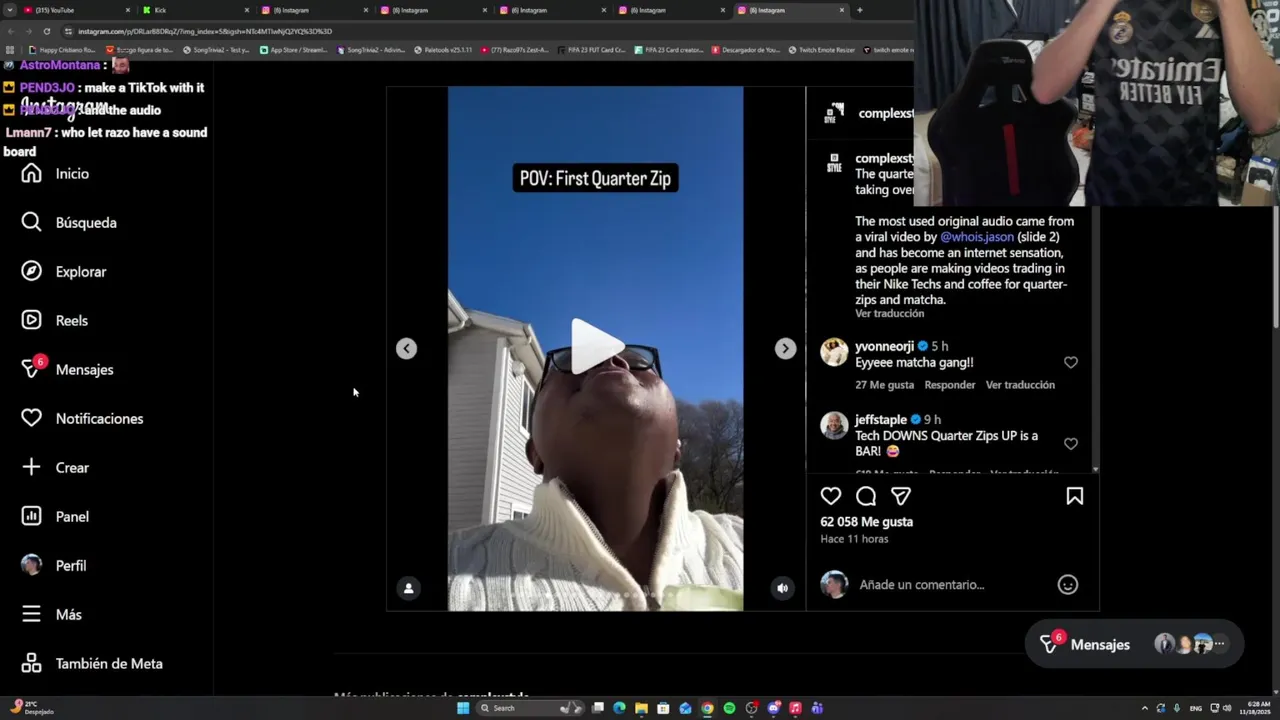Open Reels from the sidebar

click(x=55, y=321)
